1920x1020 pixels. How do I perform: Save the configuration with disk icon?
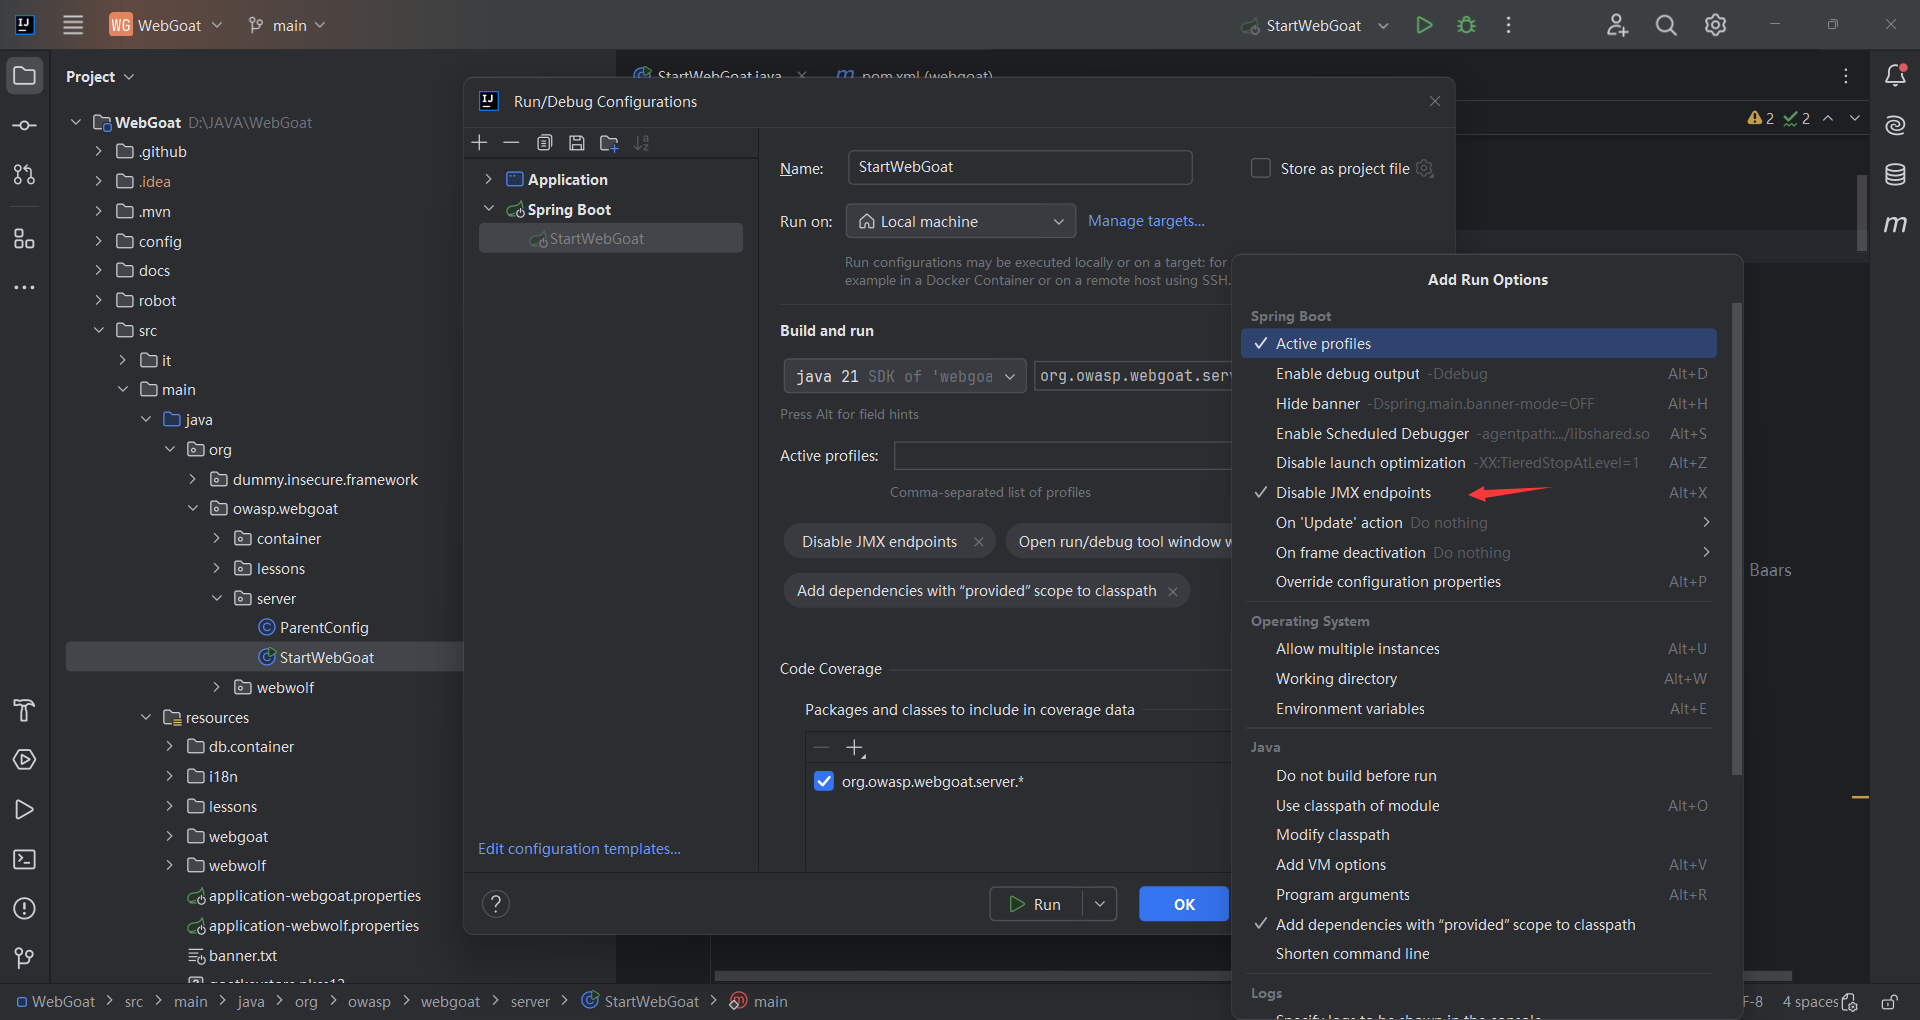pyautogui.click(x=577, y=143)
